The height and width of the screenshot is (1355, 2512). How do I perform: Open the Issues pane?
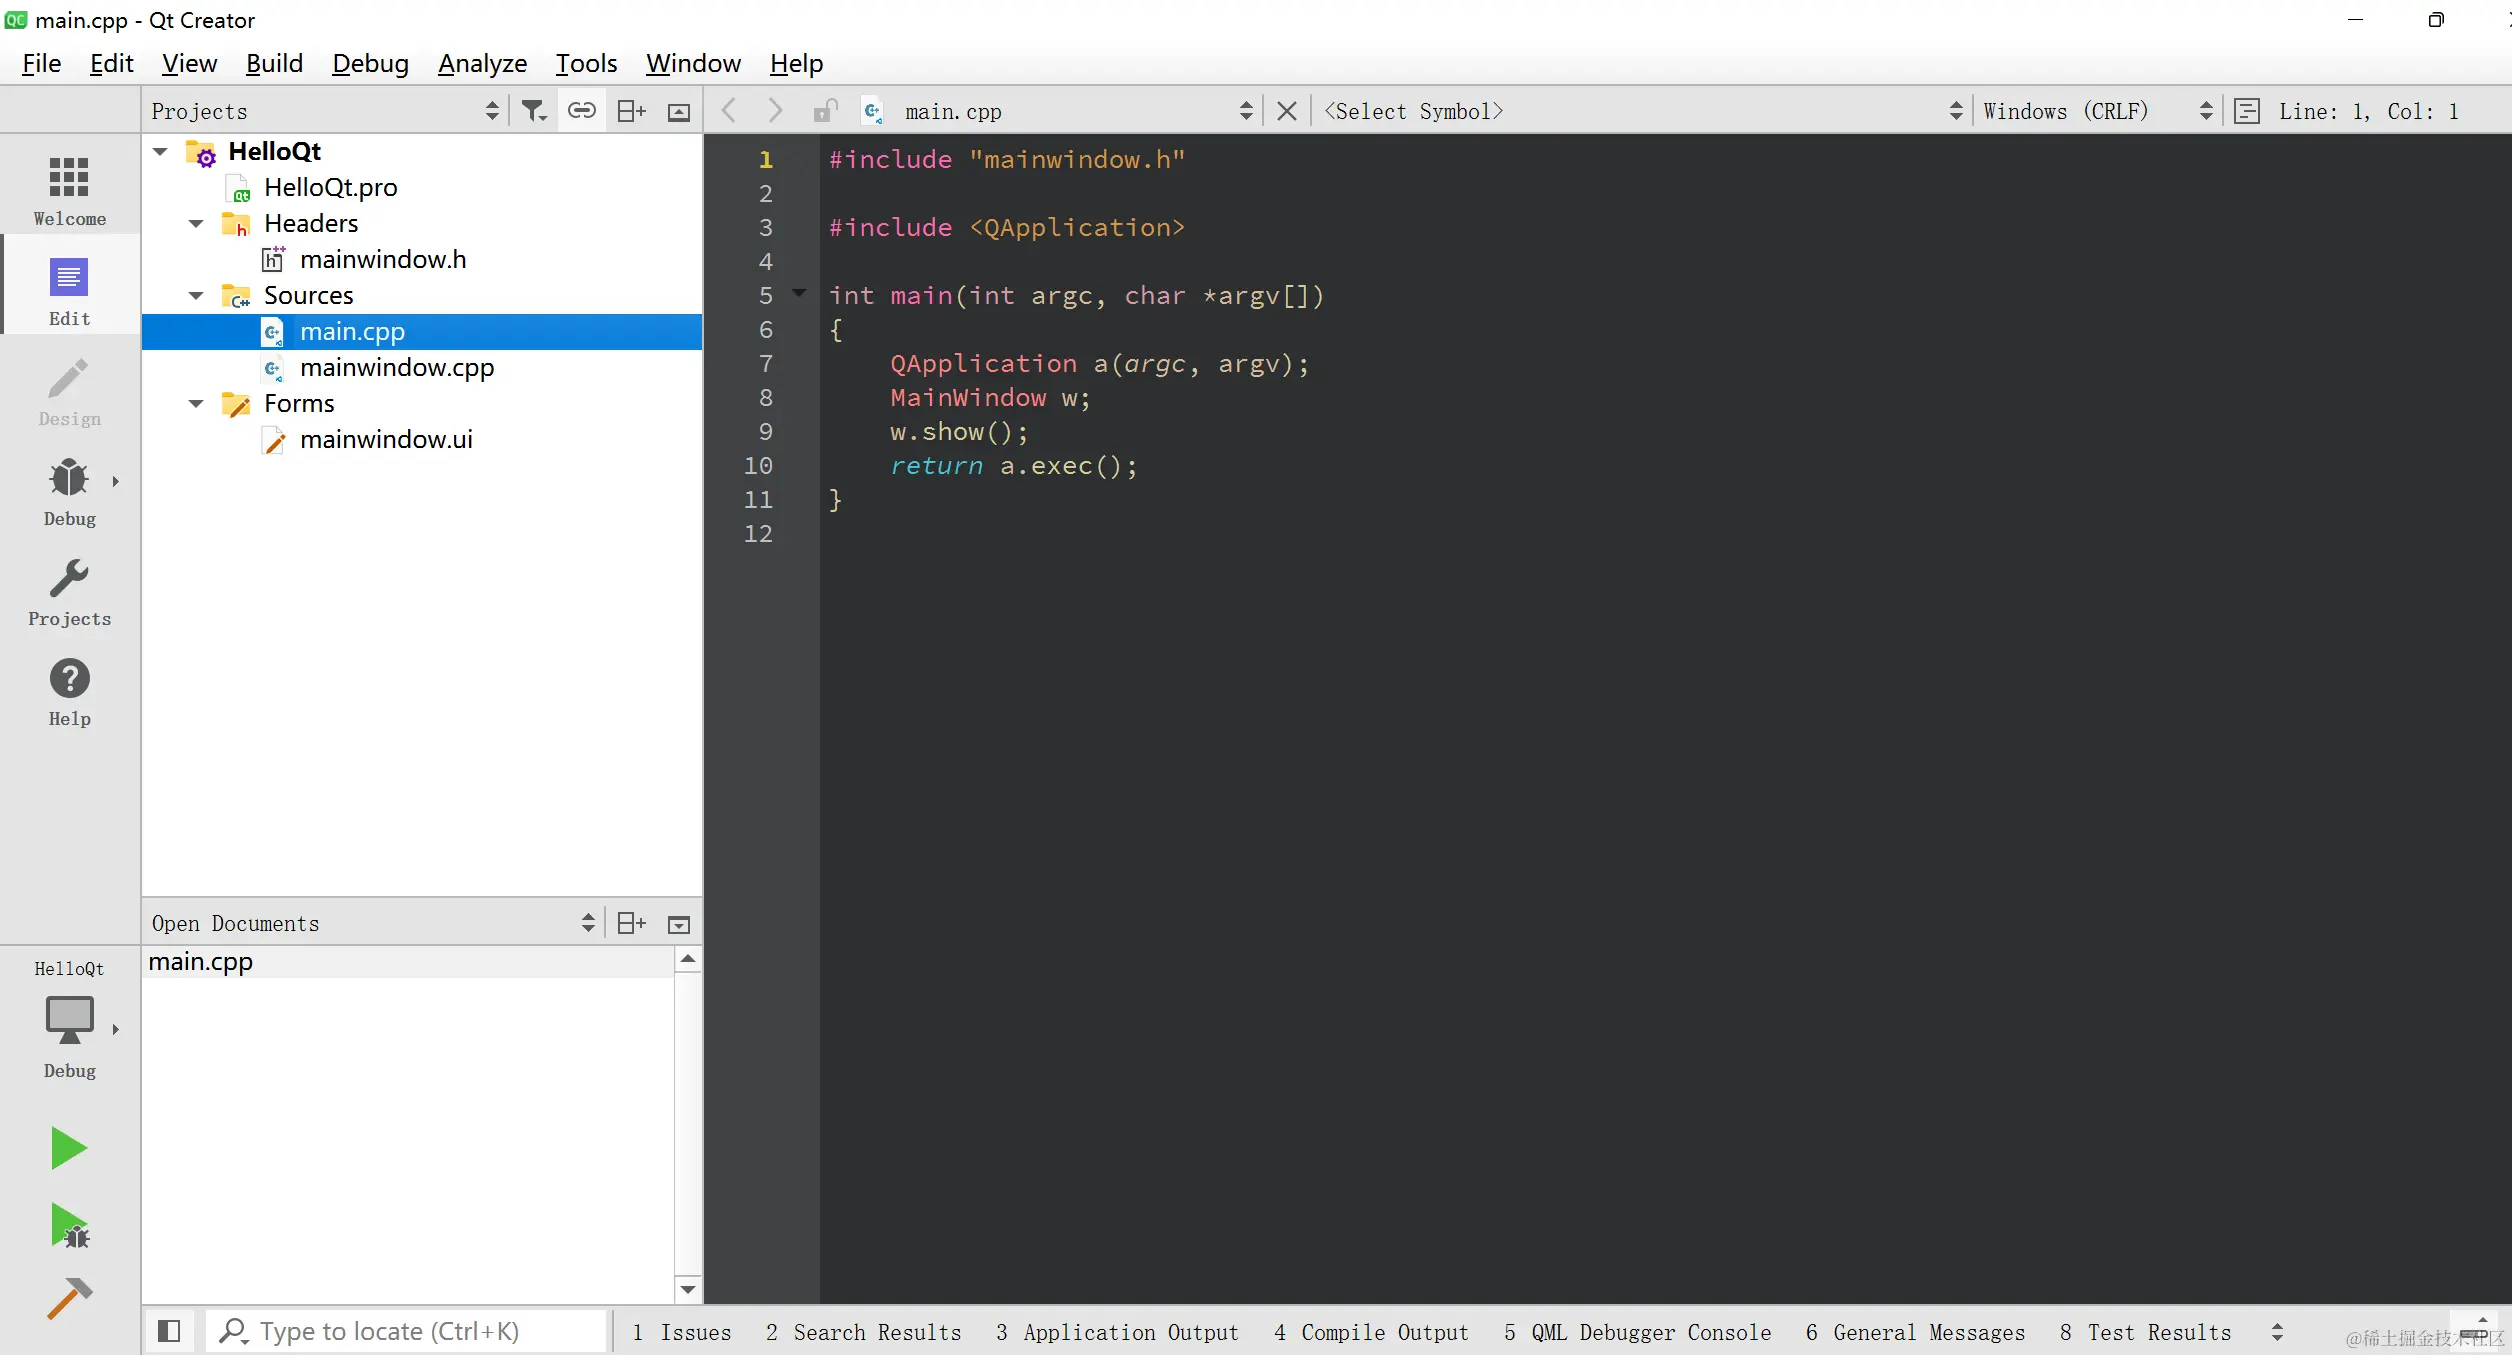pos(682,1332)
